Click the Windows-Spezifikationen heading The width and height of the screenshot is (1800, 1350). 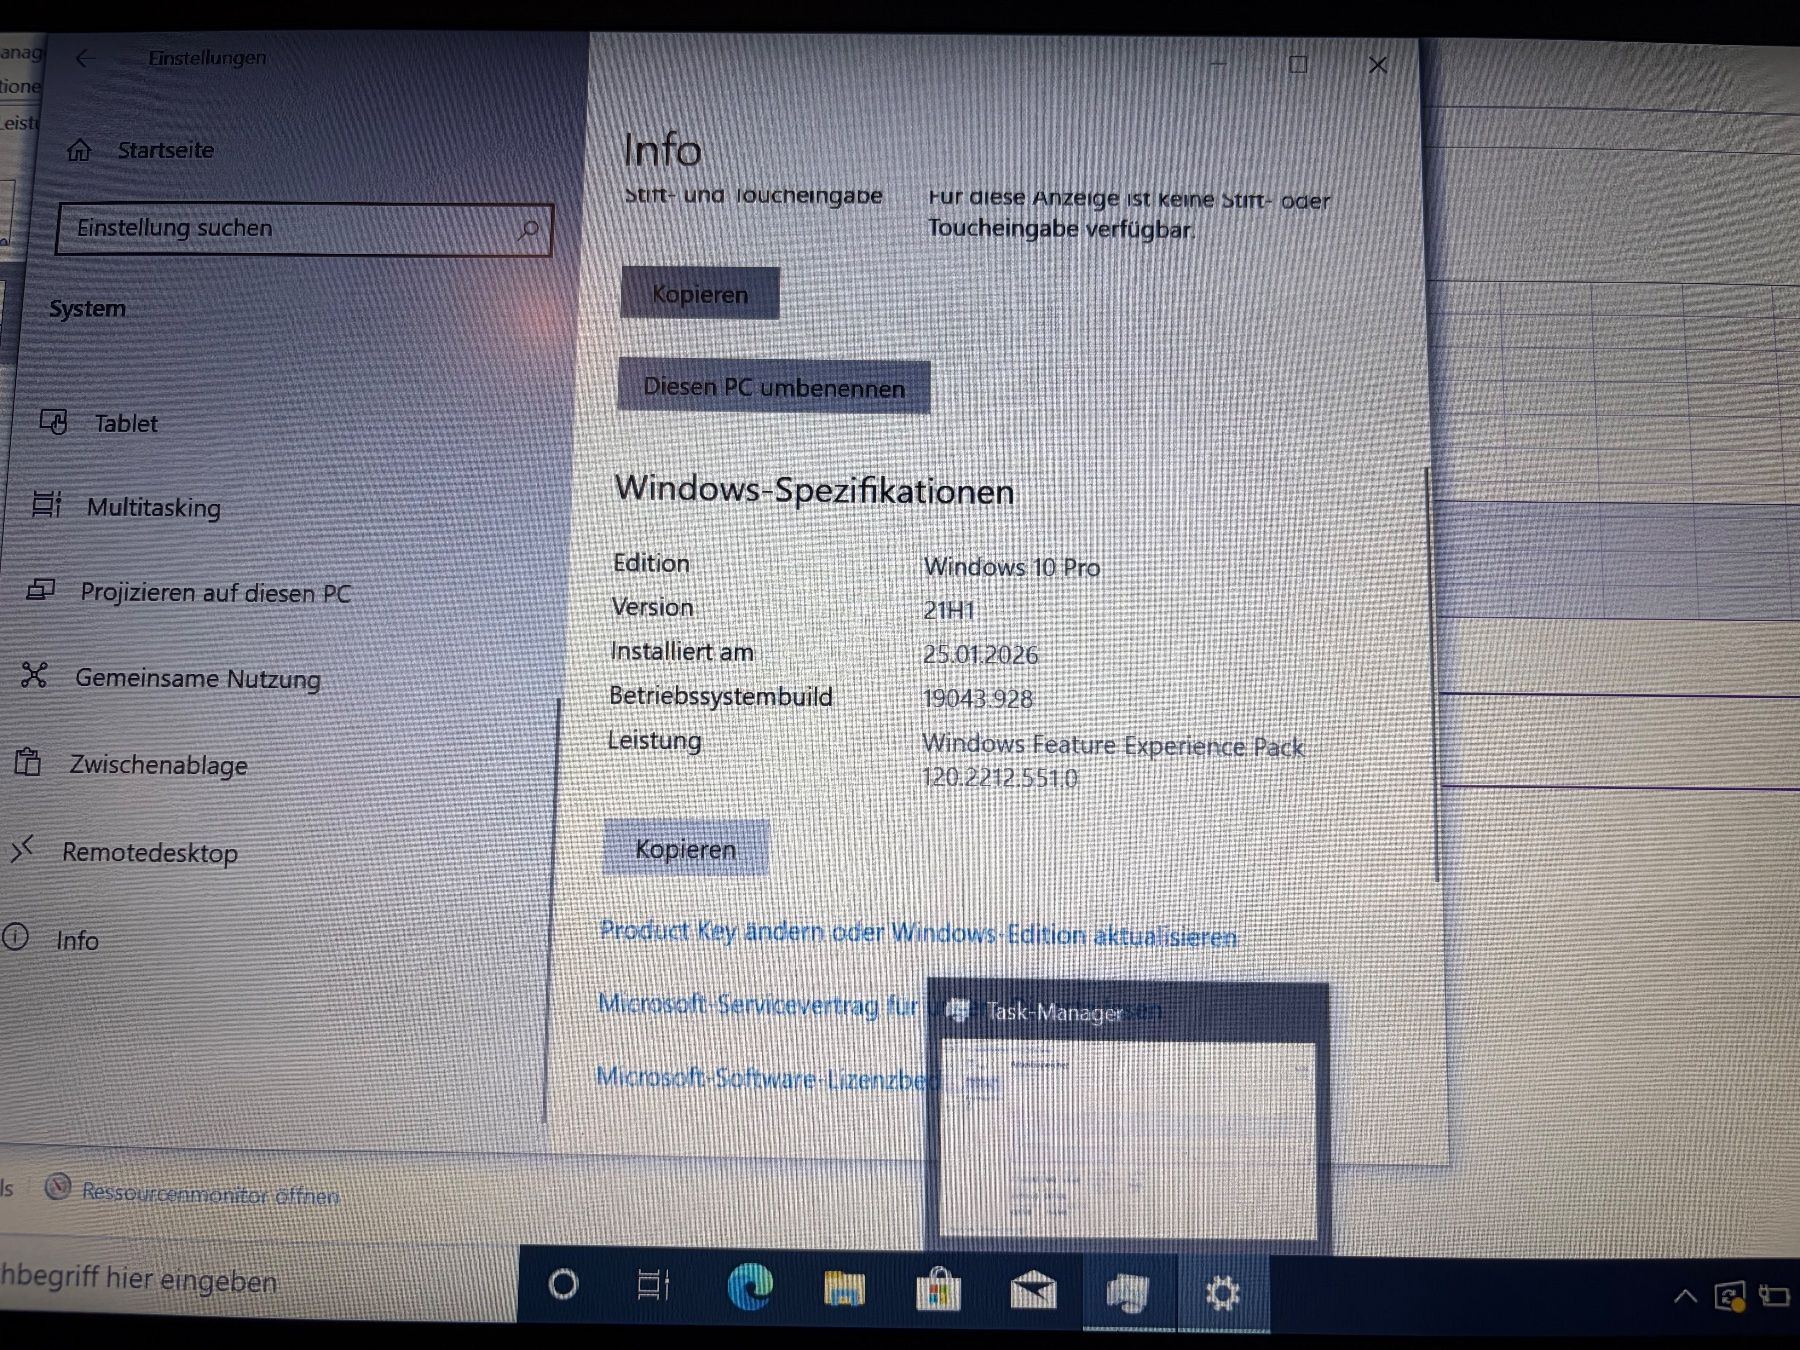pyautogui.click(x=814, y=490)
